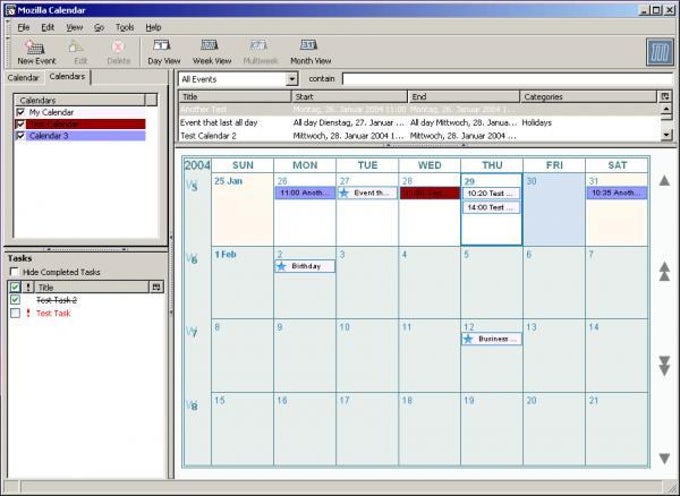The image size is (680, 496).
Task: Click the Mozilla throbber logo icon
Action: point(660,52)
